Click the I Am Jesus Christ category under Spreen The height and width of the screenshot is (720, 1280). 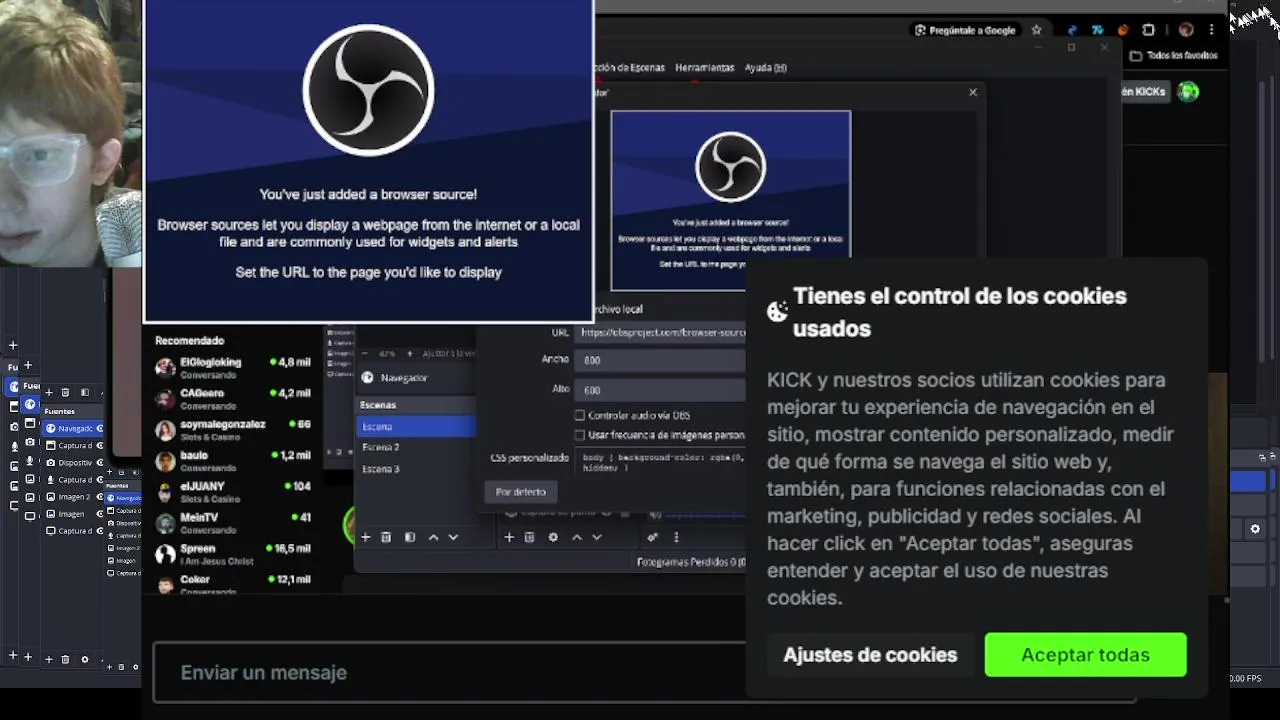coord(217,561)
